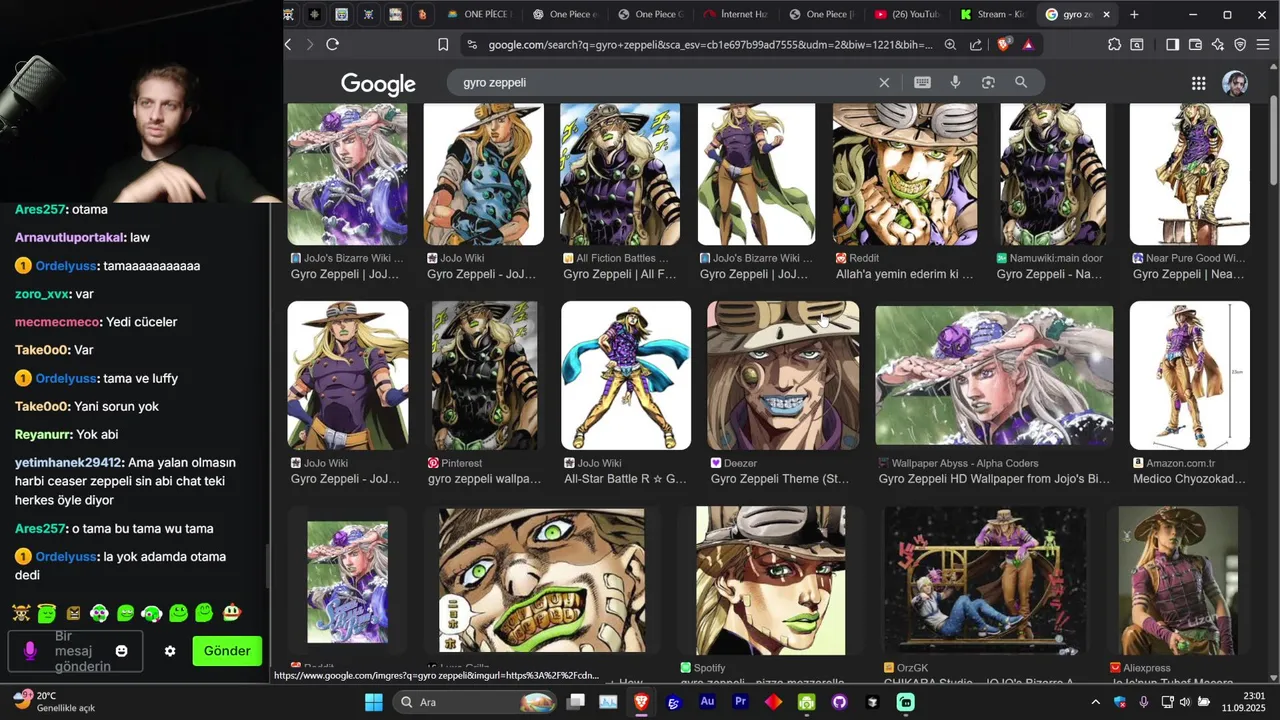This screenshot has width=1280, height=720.
Task: Open All Fiction Battles Gyro thumbnail
Action: pos(620,174)
